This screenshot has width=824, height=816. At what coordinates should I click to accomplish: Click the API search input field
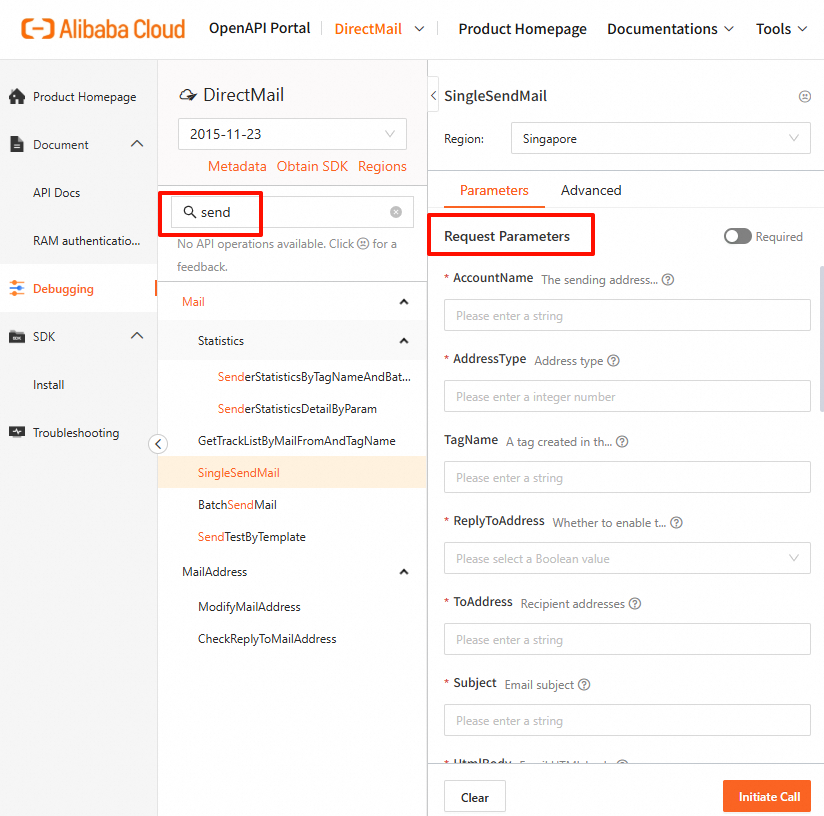point(292,212)
